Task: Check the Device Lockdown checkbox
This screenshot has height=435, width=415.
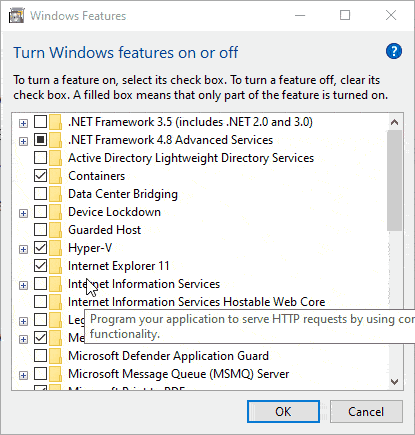Action: point(40,212)
